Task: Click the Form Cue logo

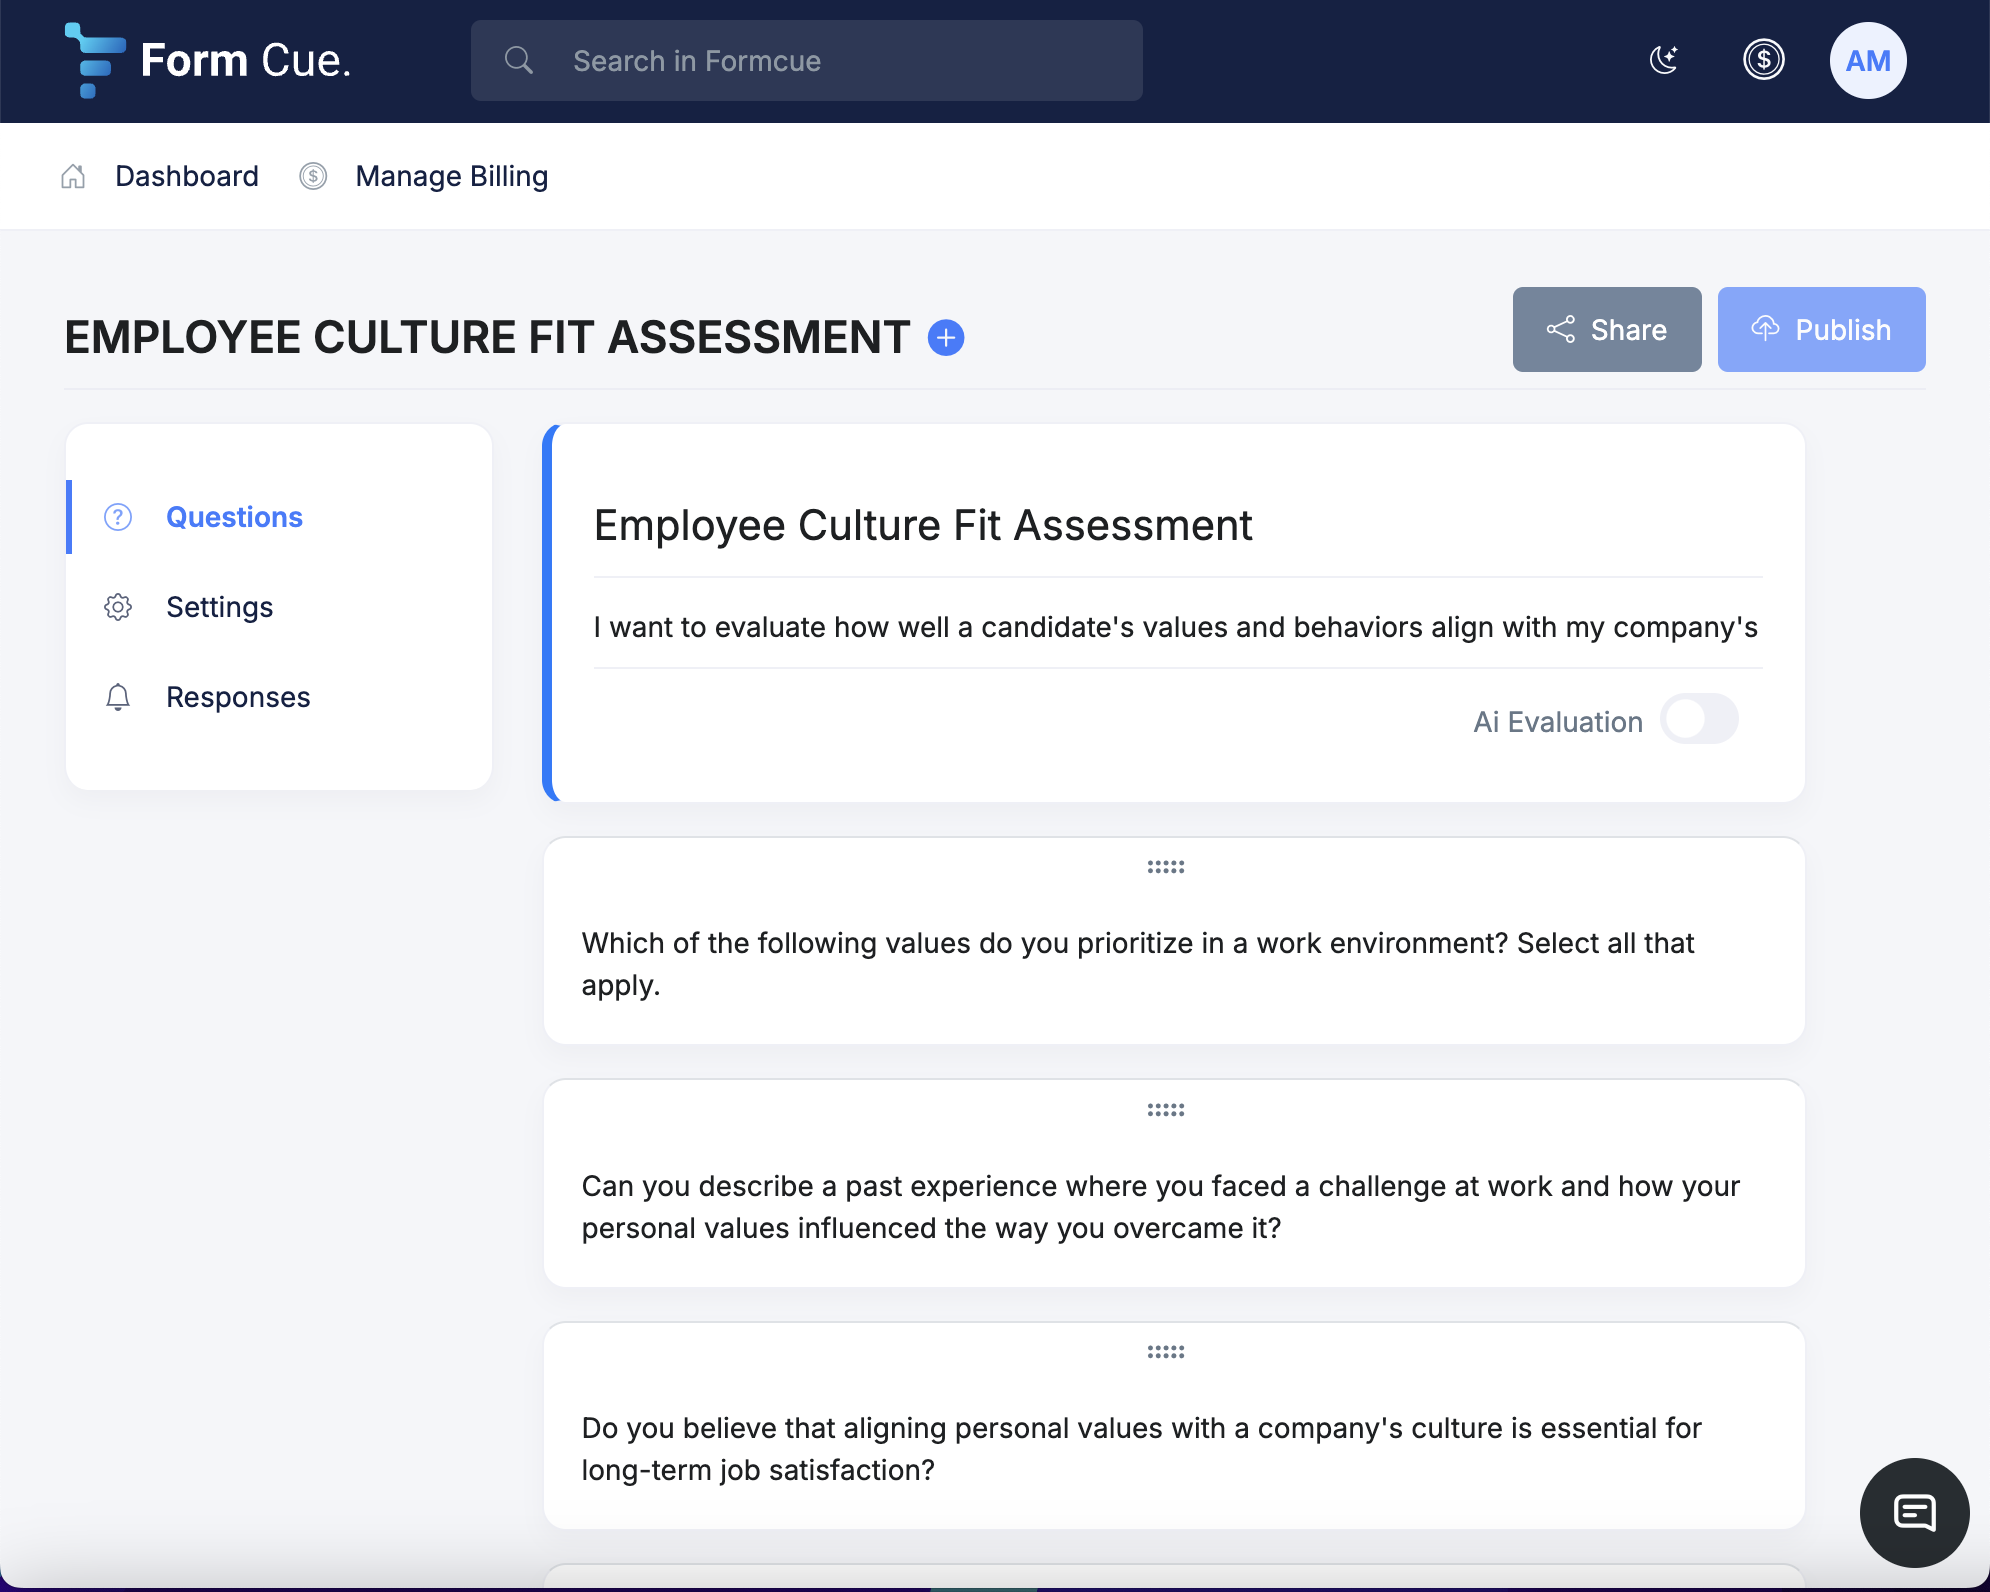Action: (x=208, y=60)
